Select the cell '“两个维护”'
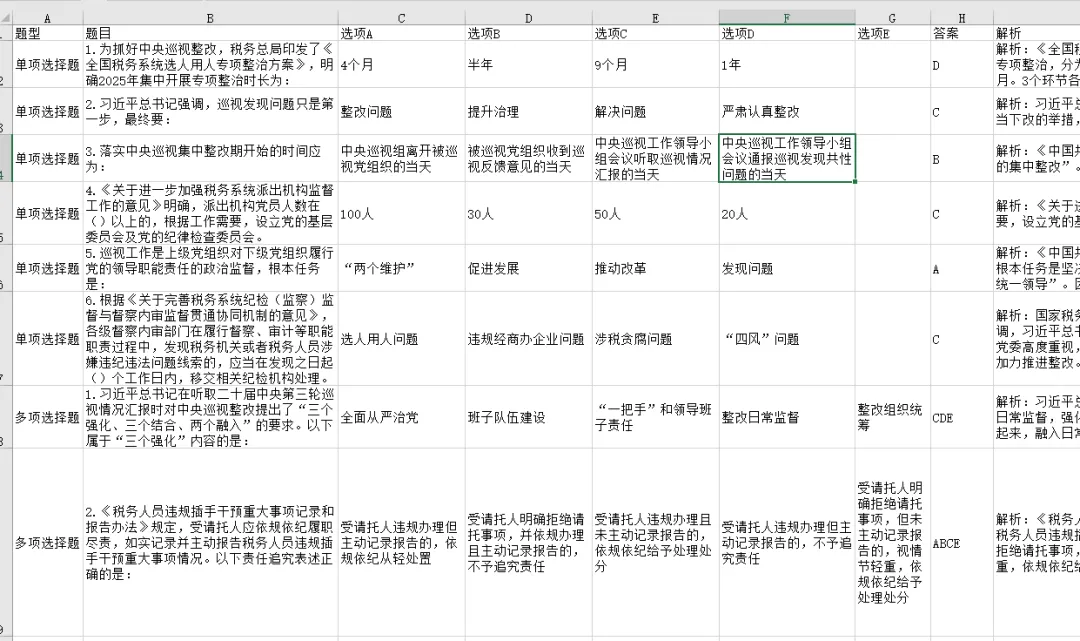The width and height of the screenshot is (1080, 641). [x=402, y=268]
